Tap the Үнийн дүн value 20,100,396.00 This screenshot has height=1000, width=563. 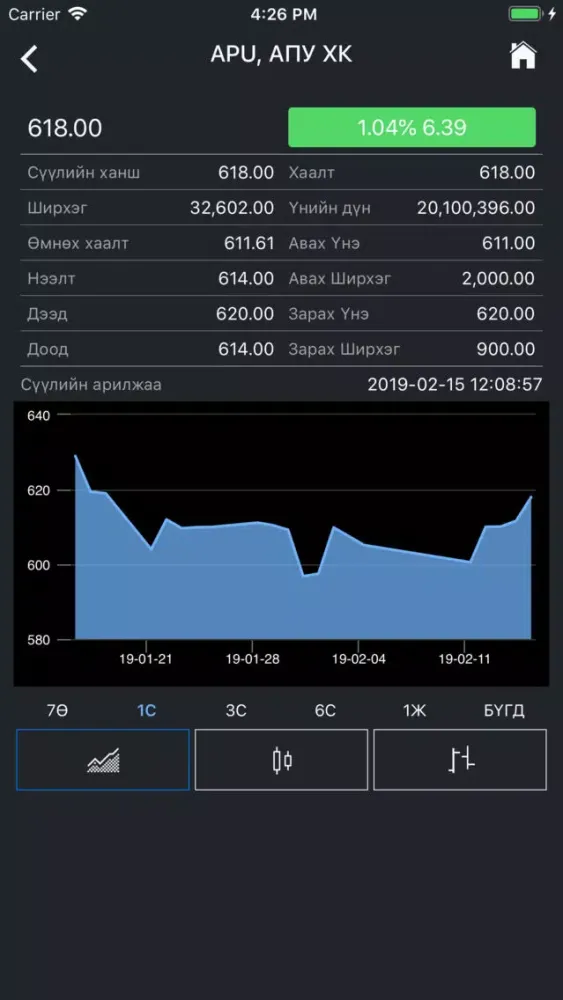[x=476, y=208]
